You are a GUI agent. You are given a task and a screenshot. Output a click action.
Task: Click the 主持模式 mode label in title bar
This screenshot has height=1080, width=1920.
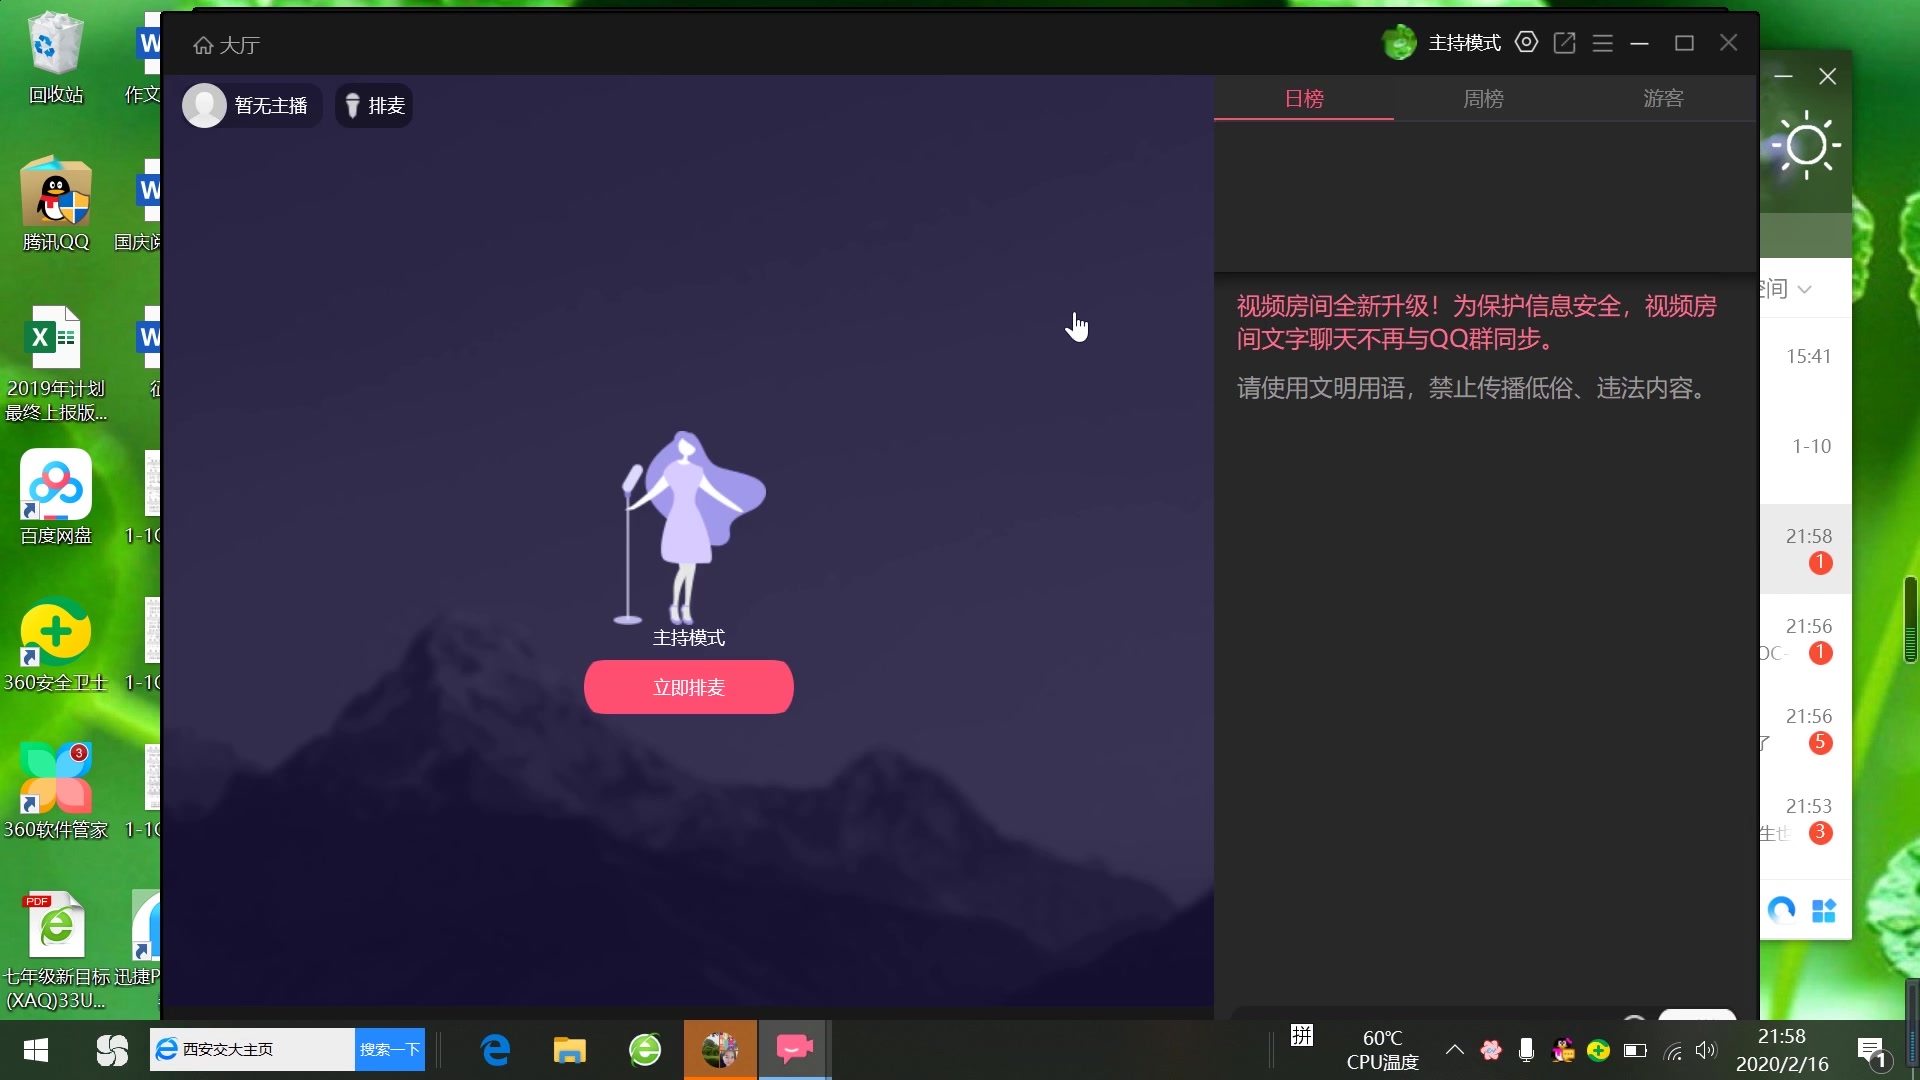click(1464, 42)
